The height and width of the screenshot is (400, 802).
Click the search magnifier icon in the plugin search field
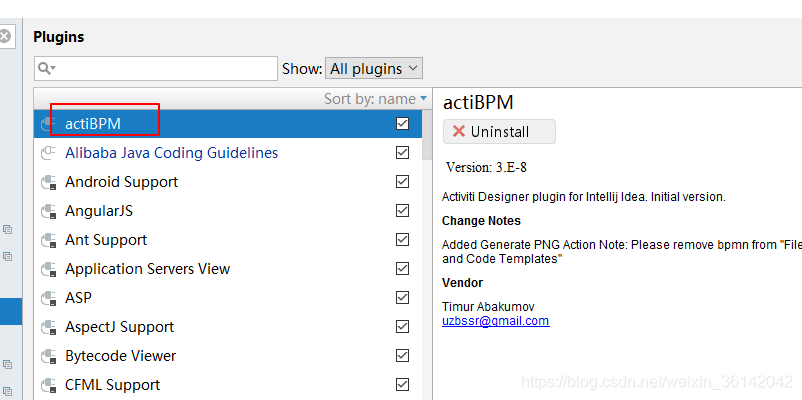click(46, 68)
